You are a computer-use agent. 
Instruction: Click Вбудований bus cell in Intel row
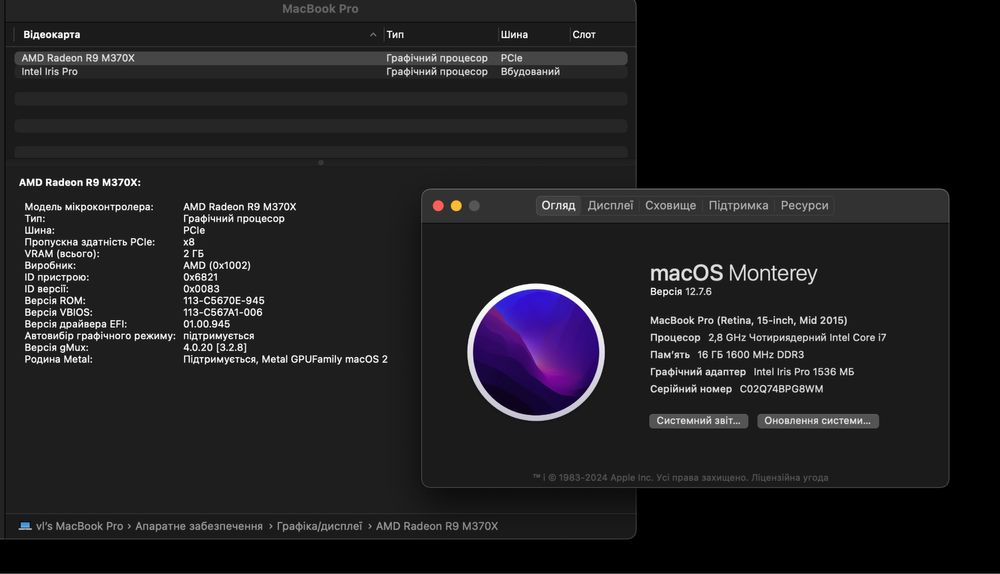(x=530, y=71)
